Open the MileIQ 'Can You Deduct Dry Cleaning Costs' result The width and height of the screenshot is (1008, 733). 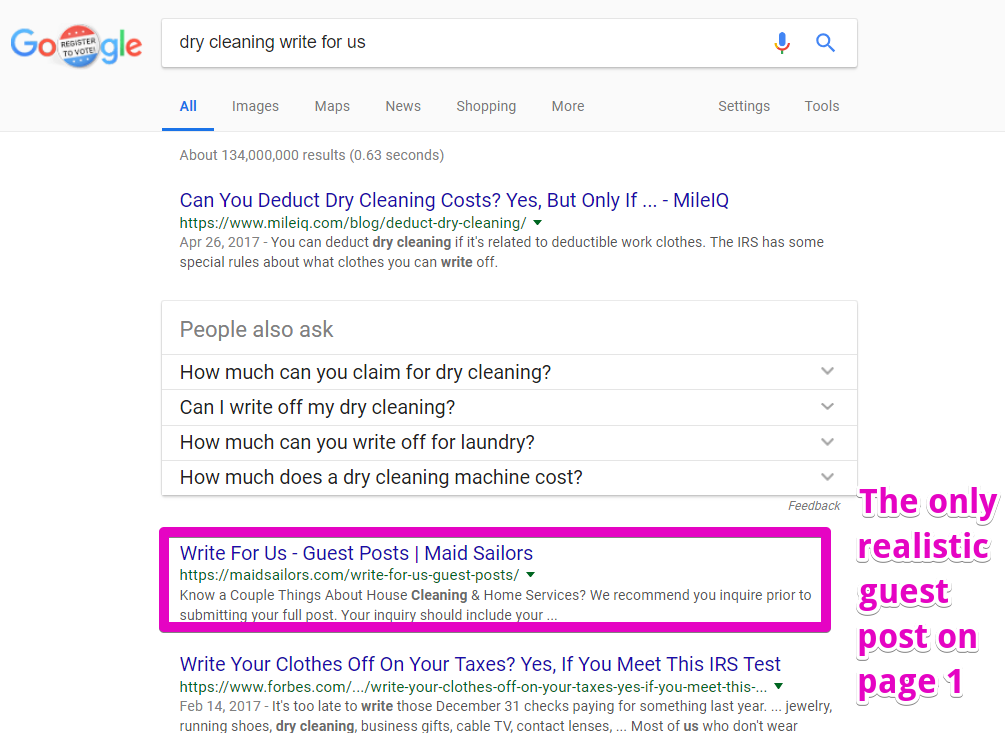click(x=454, y=201)
